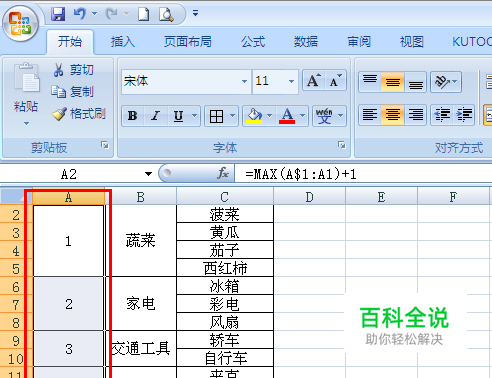
Task: Open Customize Quick Access Toolbar dropdown
Action: click(x=195, y=13)
